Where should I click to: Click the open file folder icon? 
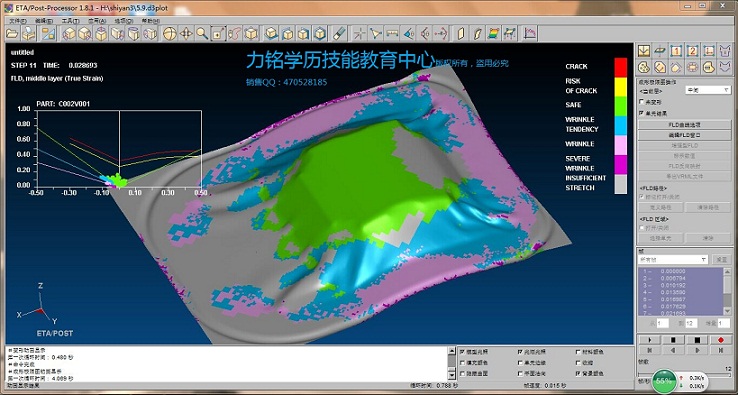click(11, 33)
